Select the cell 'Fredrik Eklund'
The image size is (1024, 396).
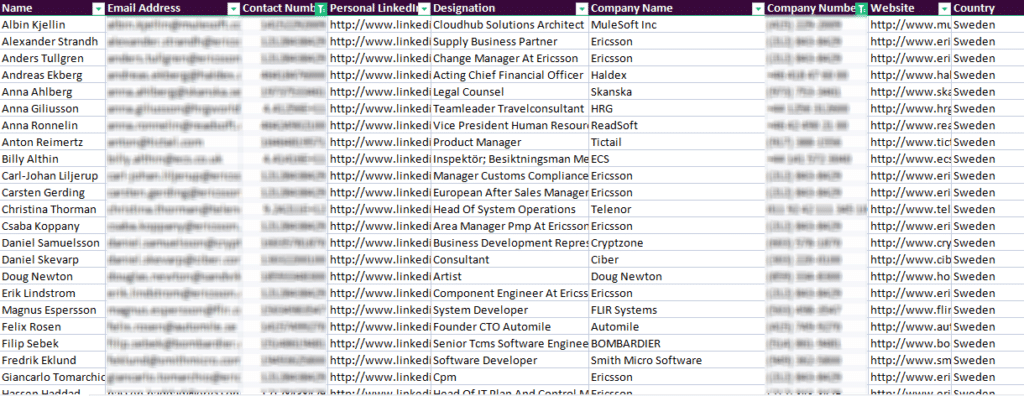pyautogui.click(x=52, y=360)
